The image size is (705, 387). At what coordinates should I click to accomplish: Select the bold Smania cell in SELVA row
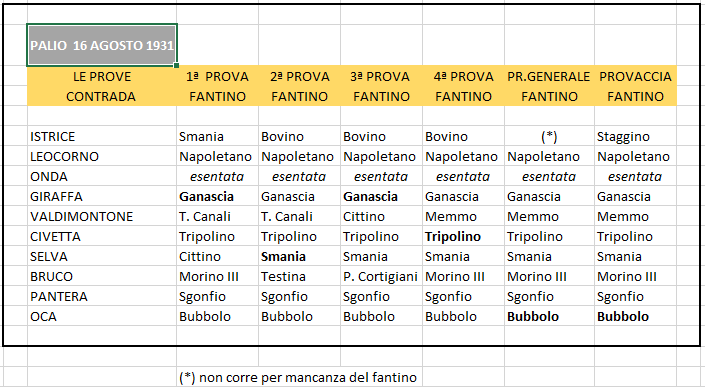(x=299, y=256)
